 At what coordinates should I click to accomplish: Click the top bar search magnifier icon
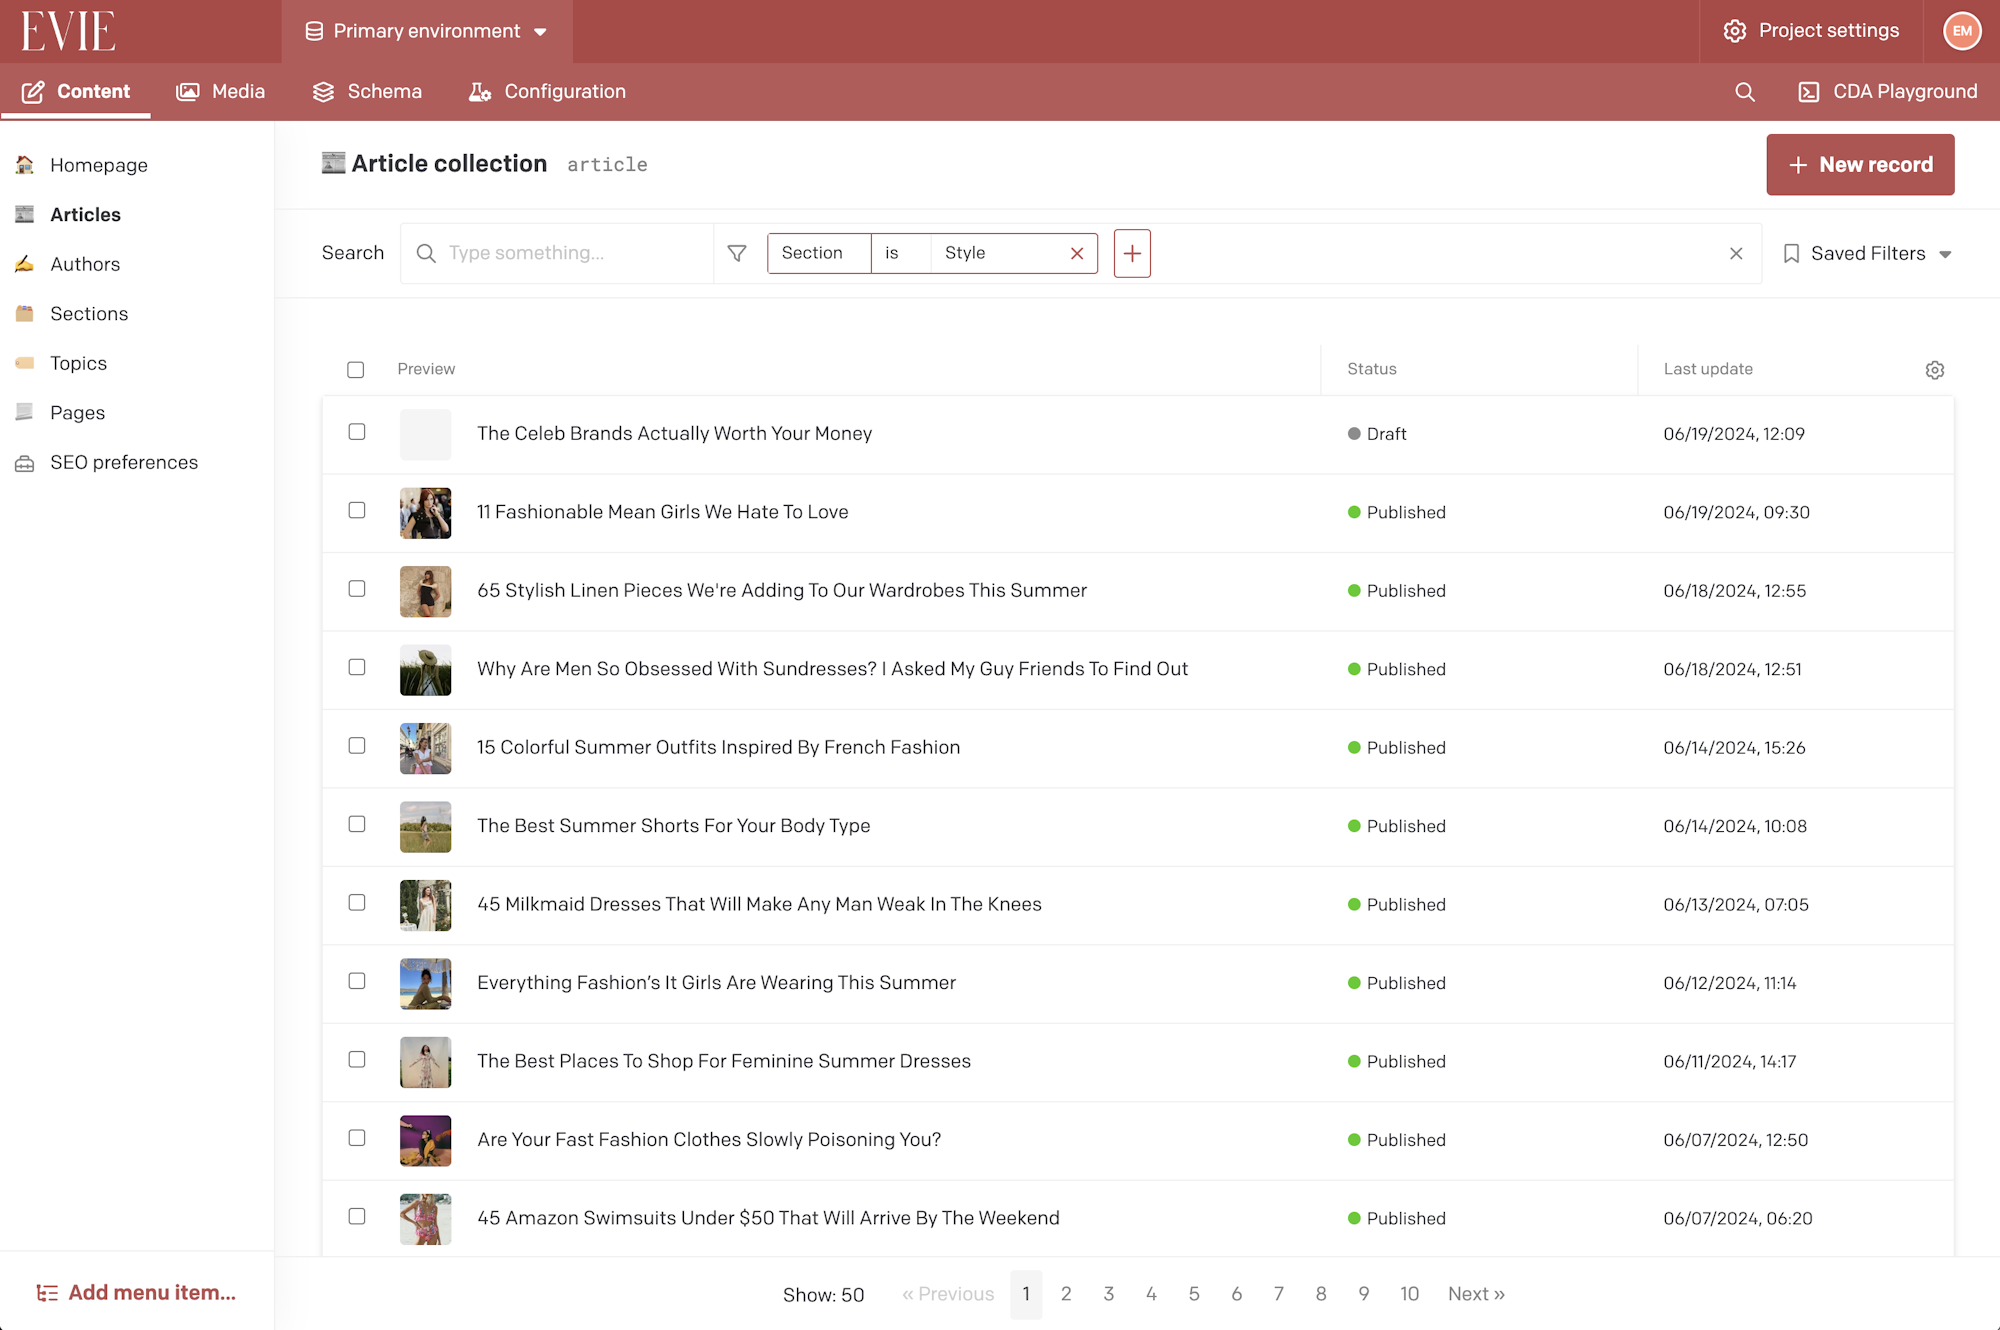coord(1745,92)
